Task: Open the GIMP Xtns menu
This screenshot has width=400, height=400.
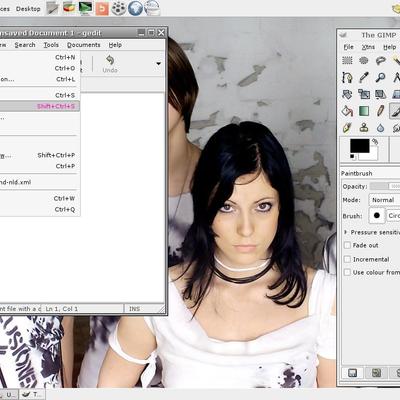Action: (368, 47)
